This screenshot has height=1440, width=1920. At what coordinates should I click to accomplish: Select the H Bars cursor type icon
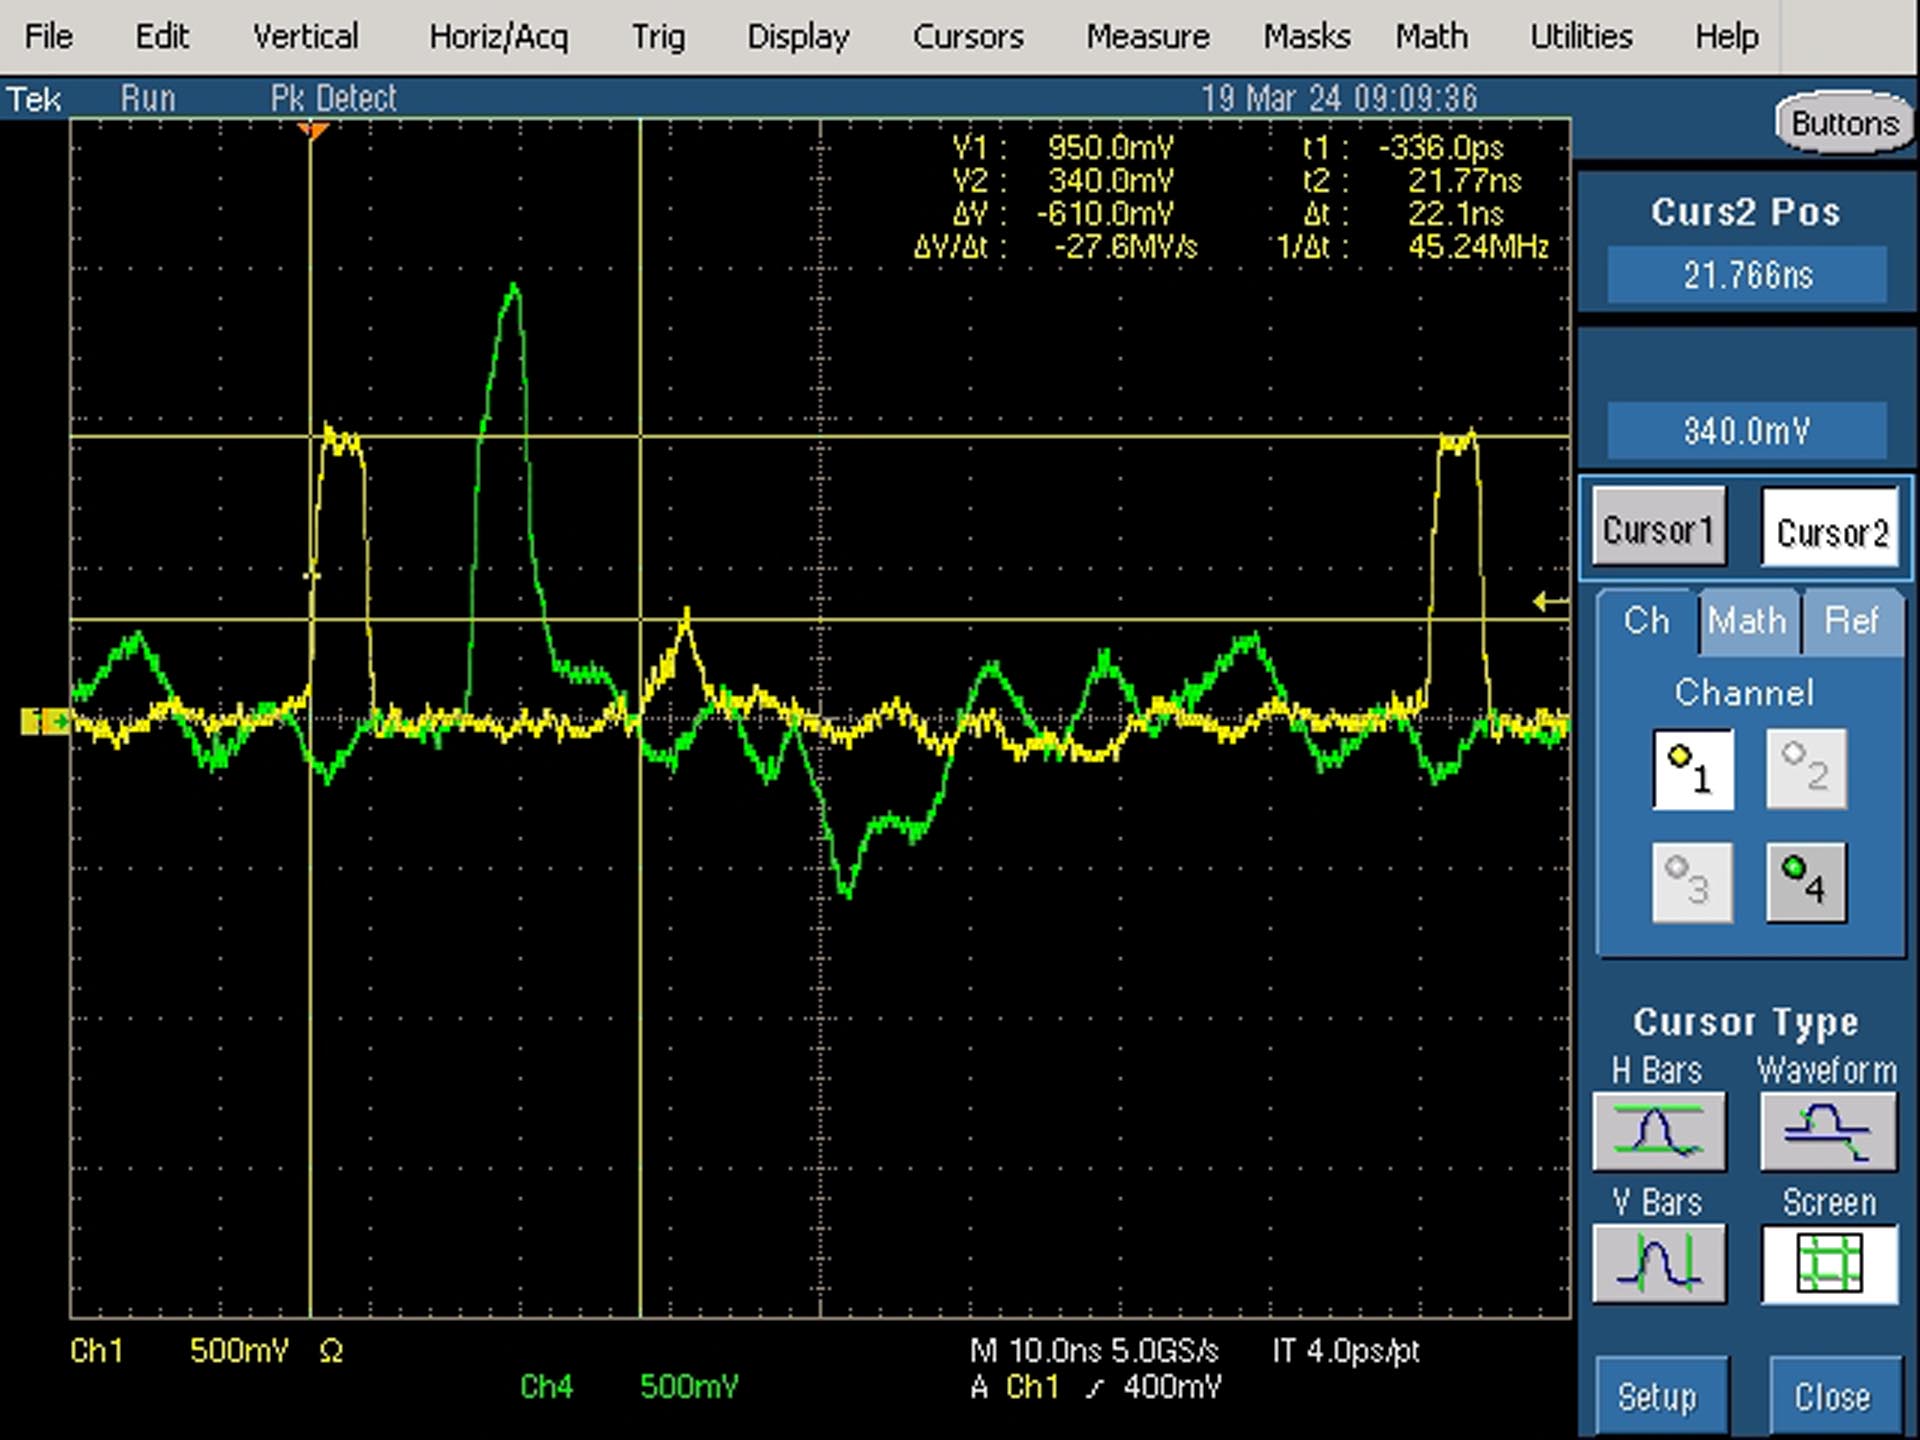point(1659,1131)
